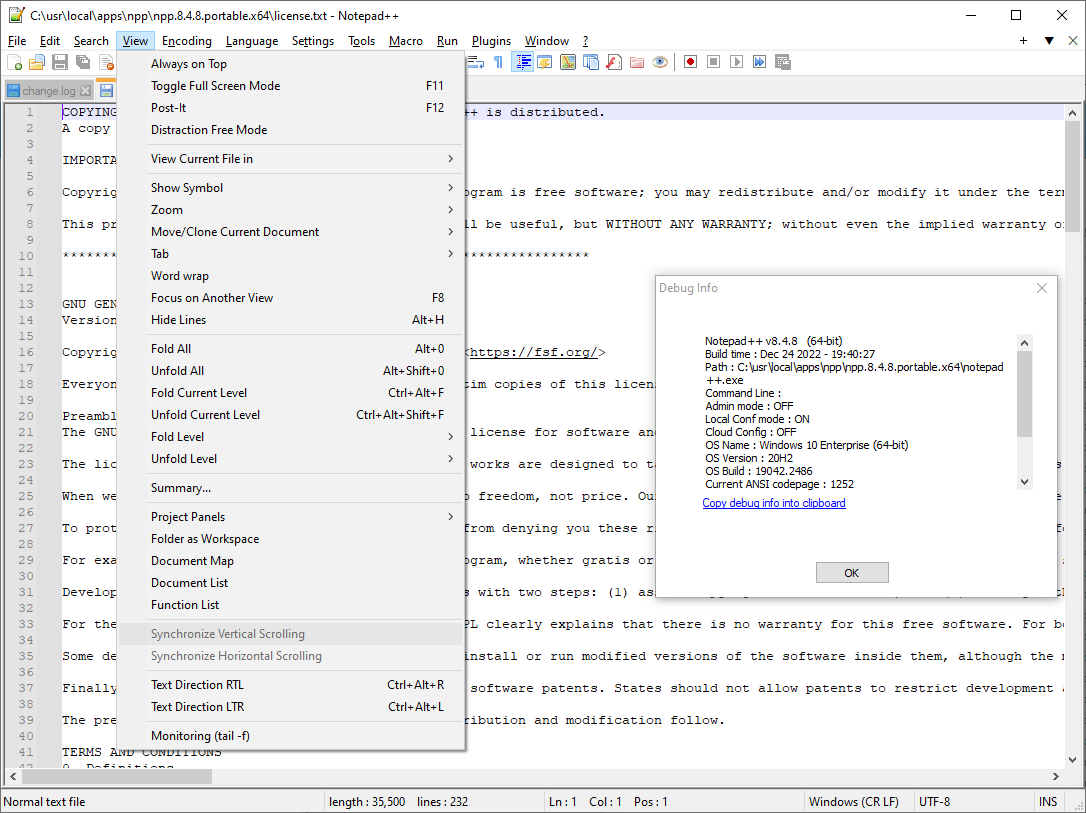This screenshot has width=1086, height=813.
Task: Click the Open file toolbar icon
Action: pos(37,62)
